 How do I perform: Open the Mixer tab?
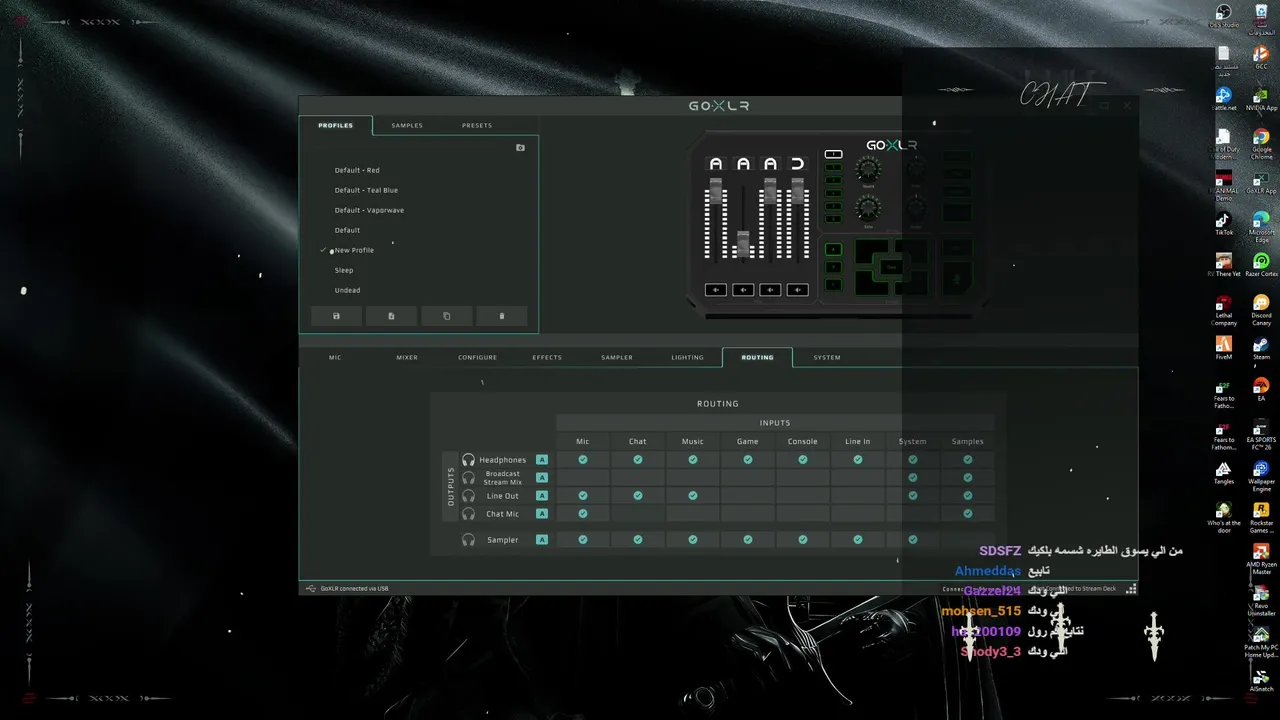point(407,358)
